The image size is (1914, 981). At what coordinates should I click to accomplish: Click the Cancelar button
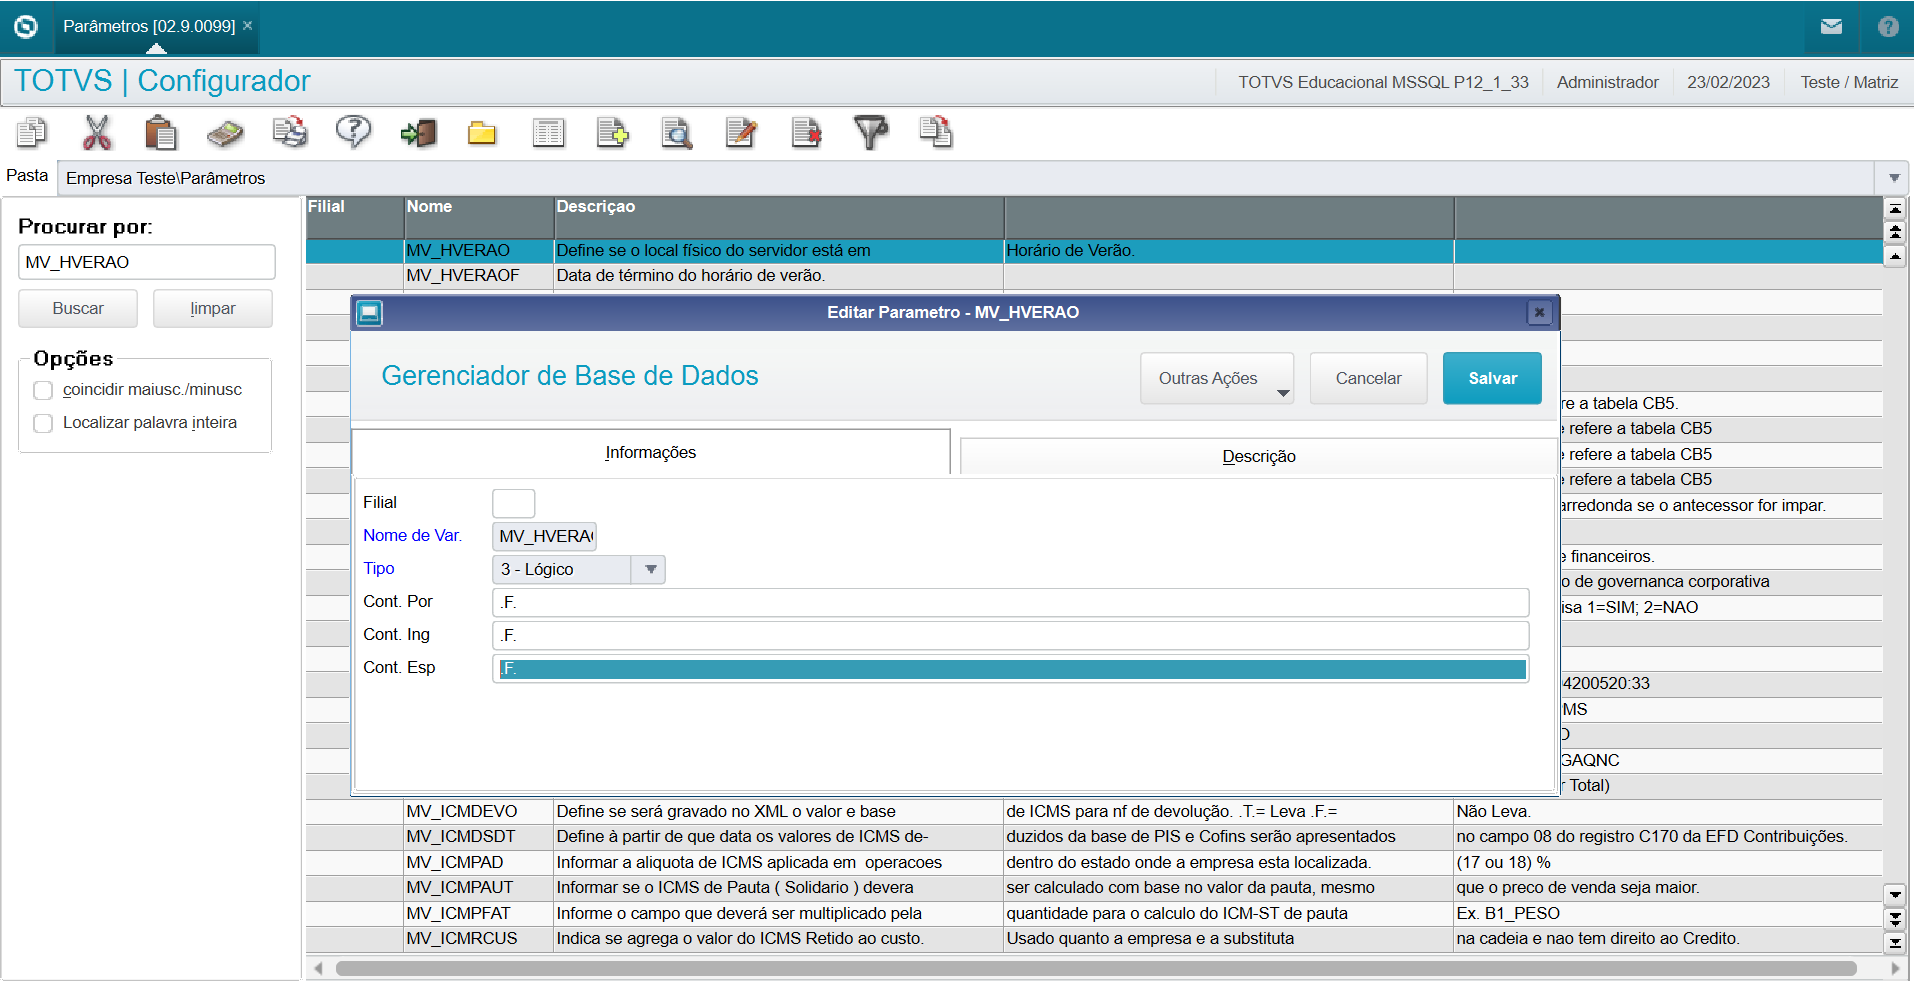[1368, 378]
